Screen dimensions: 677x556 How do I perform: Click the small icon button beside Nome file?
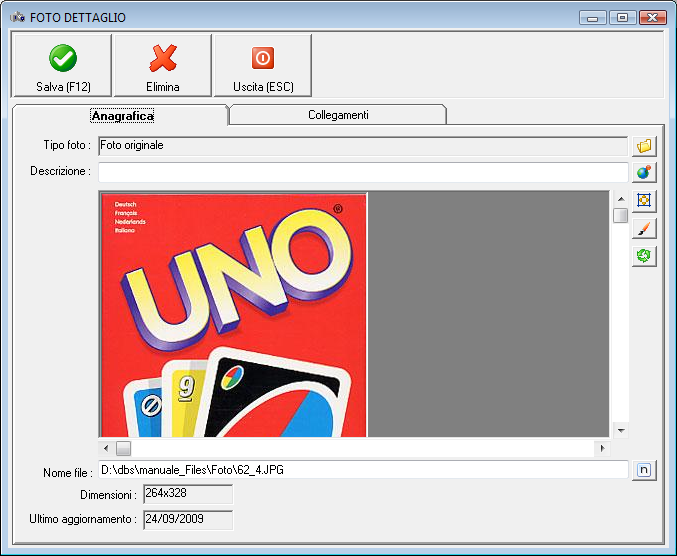coord(644,470)
